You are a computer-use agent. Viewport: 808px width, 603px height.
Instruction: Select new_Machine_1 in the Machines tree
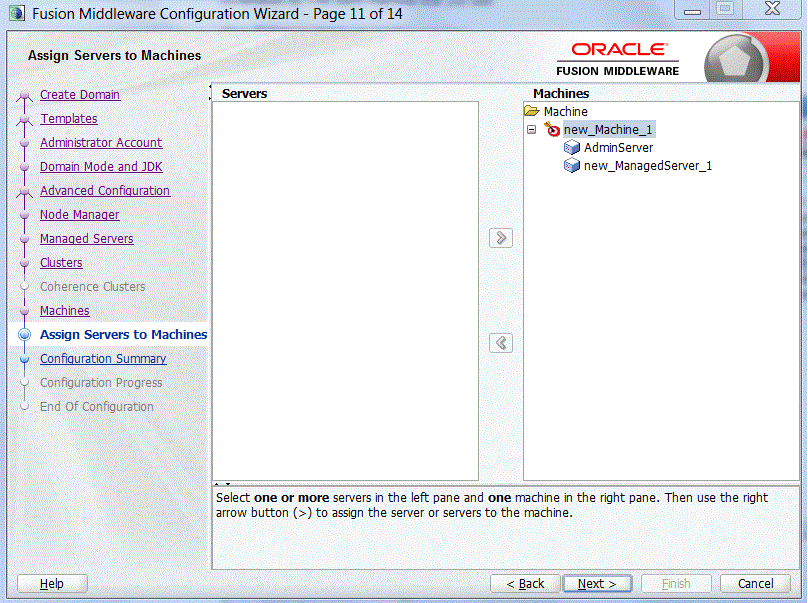[x=608, y=130]
